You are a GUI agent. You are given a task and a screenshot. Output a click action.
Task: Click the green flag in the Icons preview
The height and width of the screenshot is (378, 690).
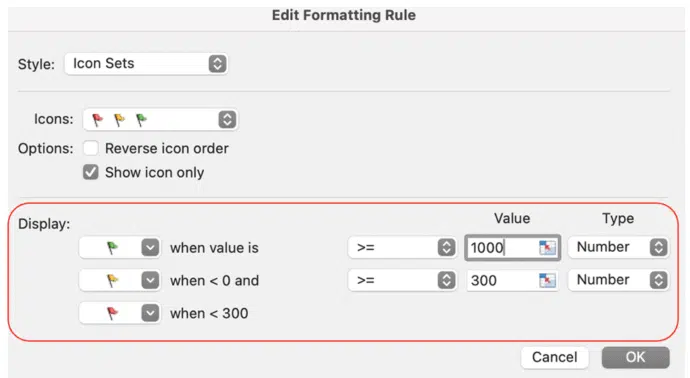(141, 119)
